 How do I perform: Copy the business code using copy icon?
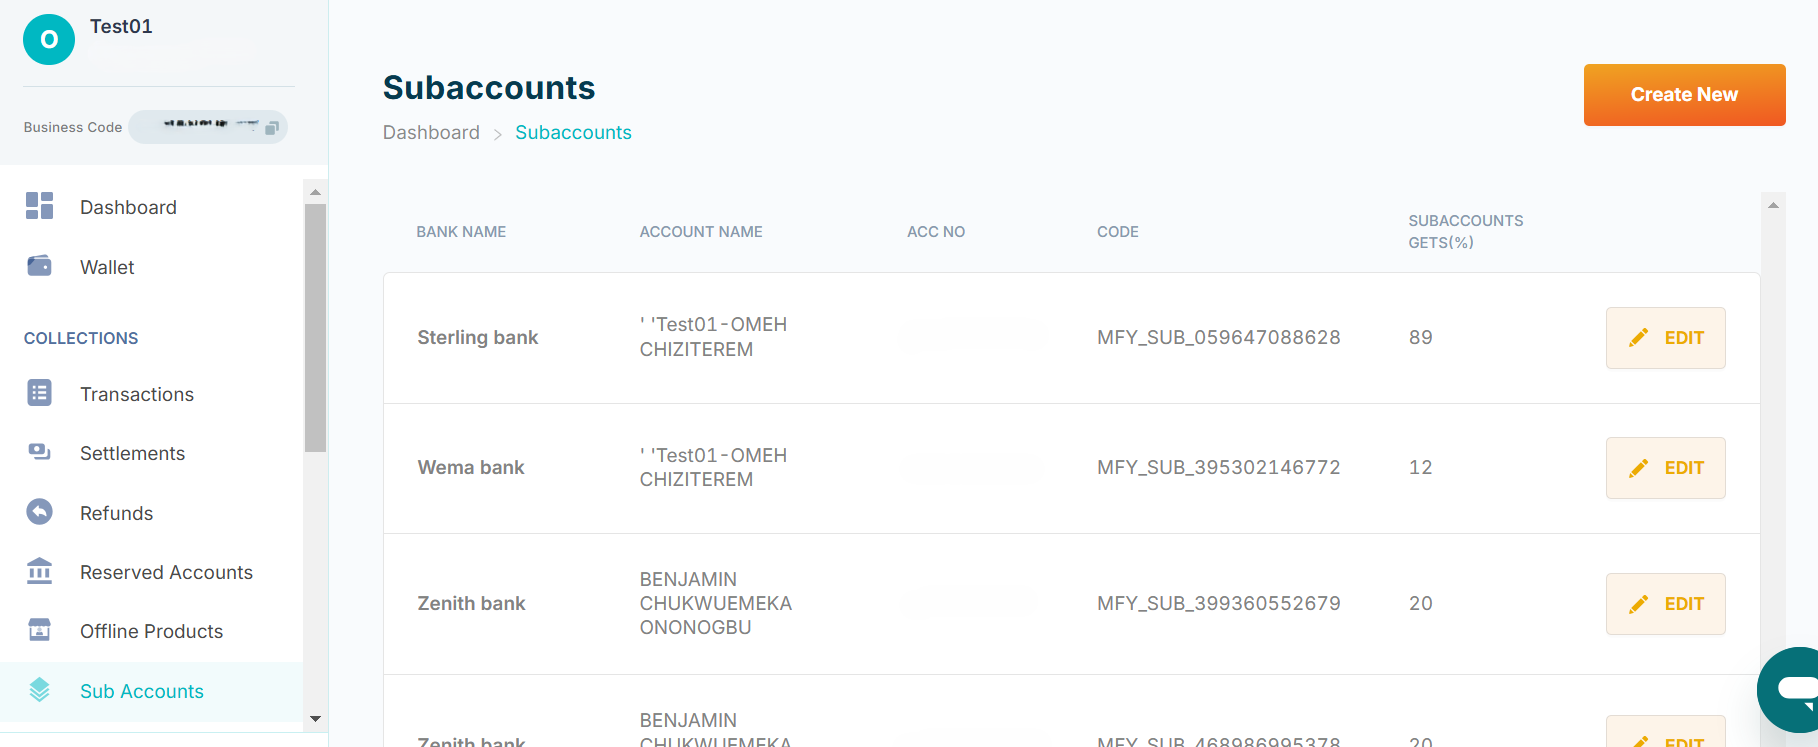[271, 128]
